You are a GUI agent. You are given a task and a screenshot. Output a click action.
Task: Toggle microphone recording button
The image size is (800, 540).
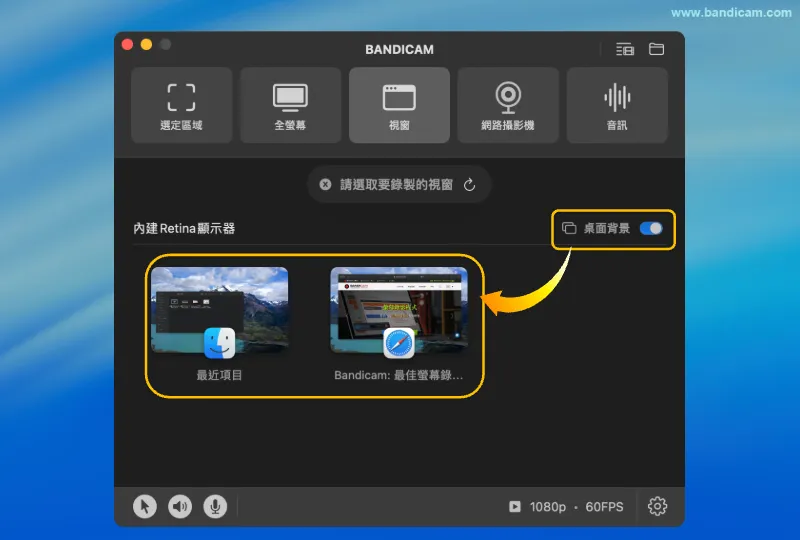[215, 506]
